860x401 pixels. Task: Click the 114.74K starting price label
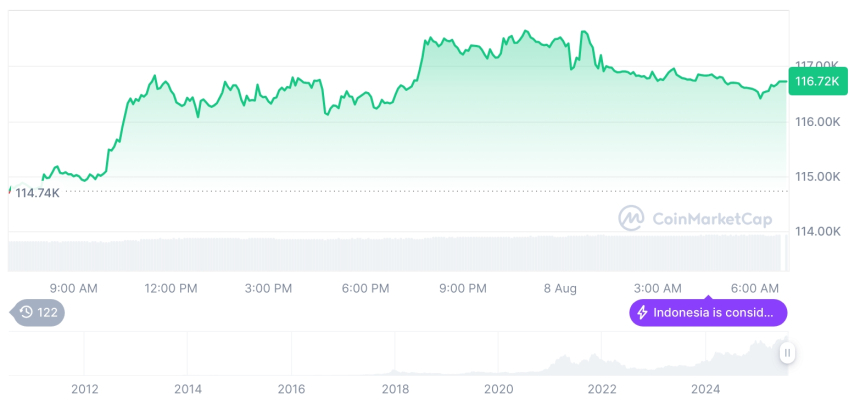point(37,192)
